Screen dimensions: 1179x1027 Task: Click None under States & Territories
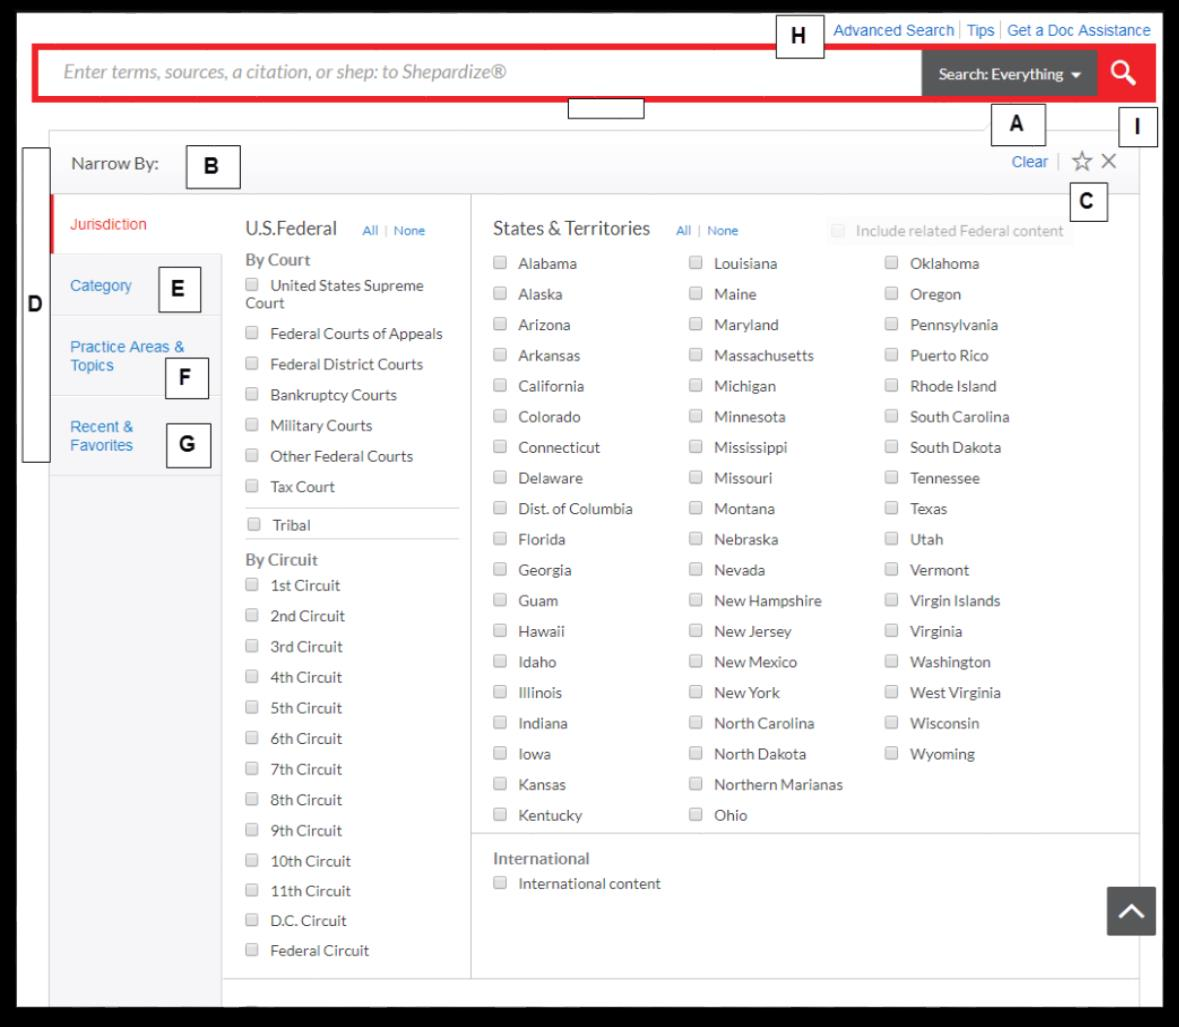722,231
